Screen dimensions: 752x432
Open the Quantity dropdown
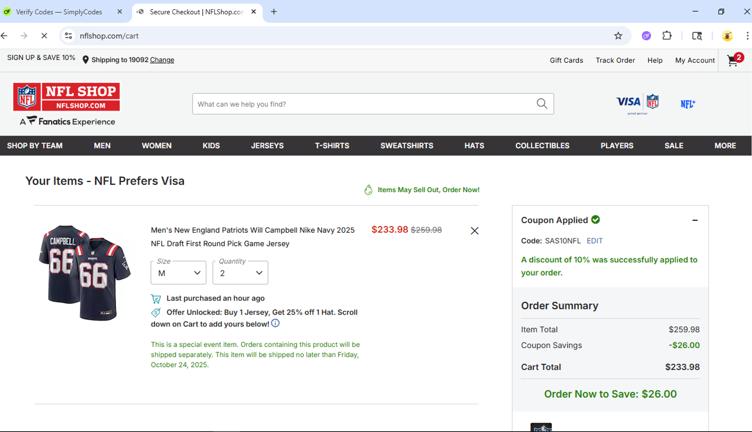point(240,272)
